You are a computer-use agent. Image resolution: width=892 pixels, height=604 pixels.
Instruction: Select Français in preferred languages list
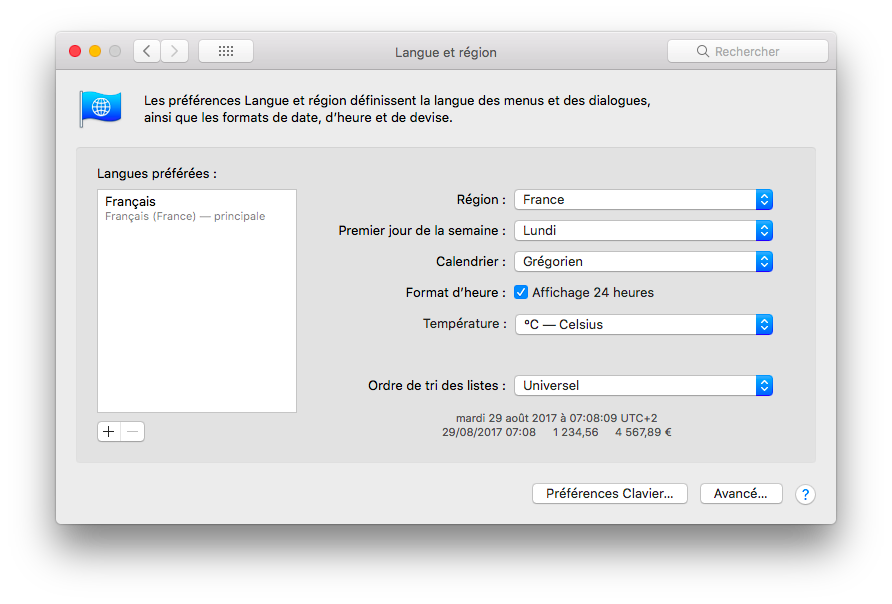197,208
